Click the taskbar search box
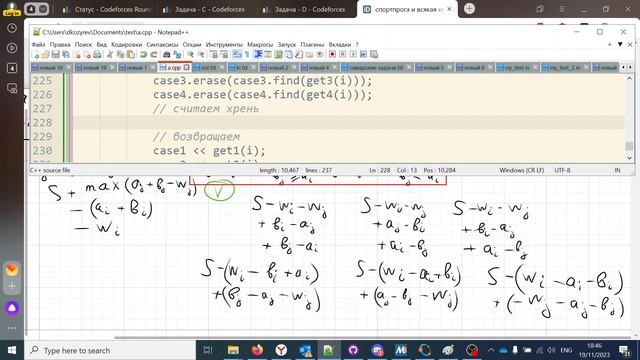 point(110,350)
